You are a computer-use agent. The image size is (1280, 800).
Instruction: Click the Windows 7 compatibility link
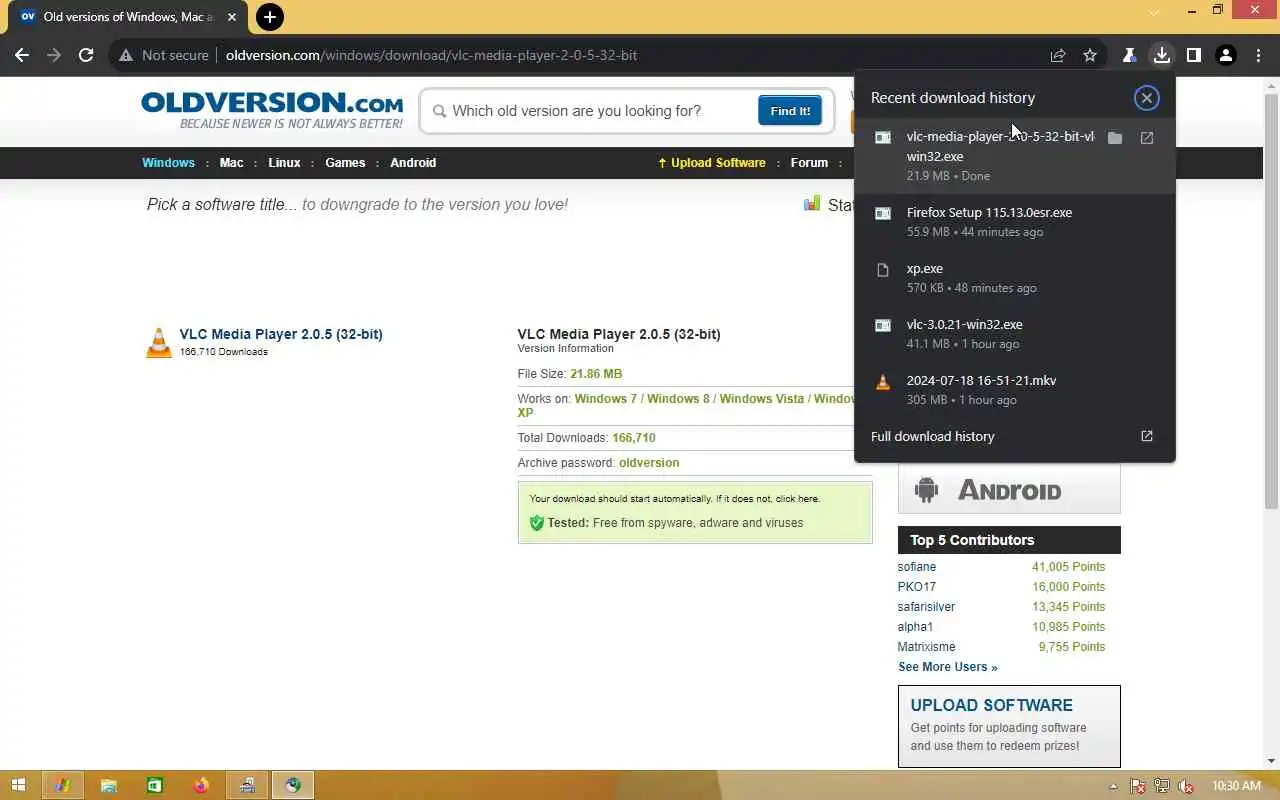(x=606, y=398)
